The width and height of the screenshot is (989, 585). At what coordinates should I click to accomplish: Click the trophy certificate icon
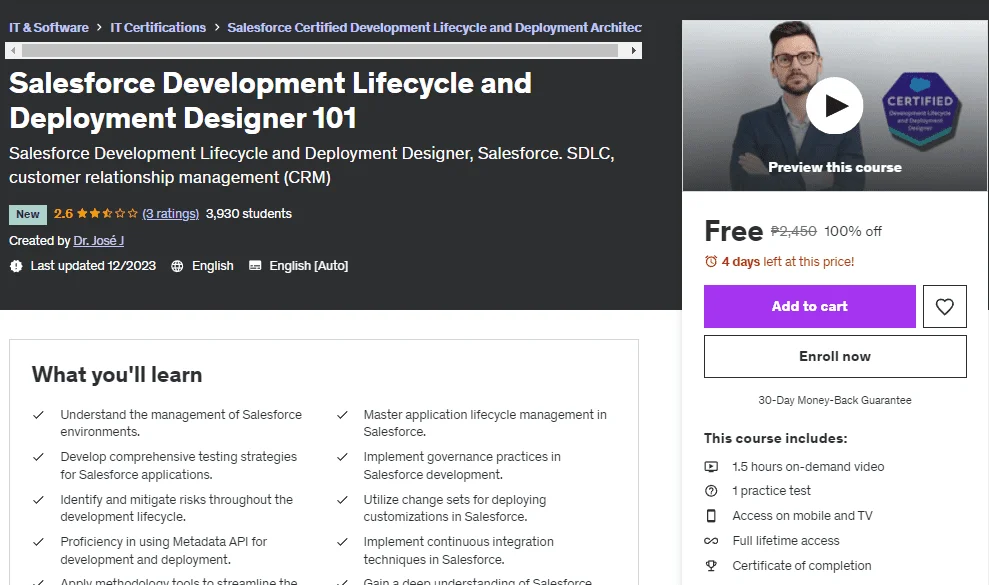[x=711, y=565]
